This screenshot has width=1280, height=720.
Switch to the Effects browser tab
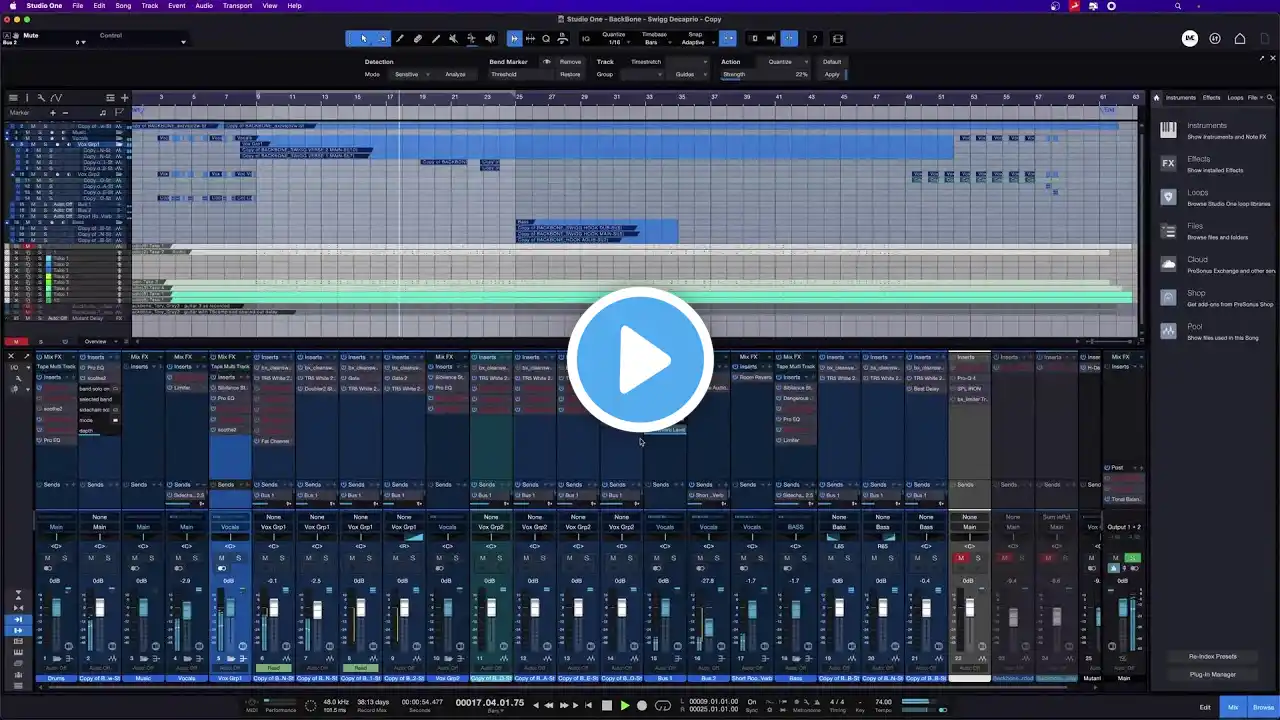1211,98
